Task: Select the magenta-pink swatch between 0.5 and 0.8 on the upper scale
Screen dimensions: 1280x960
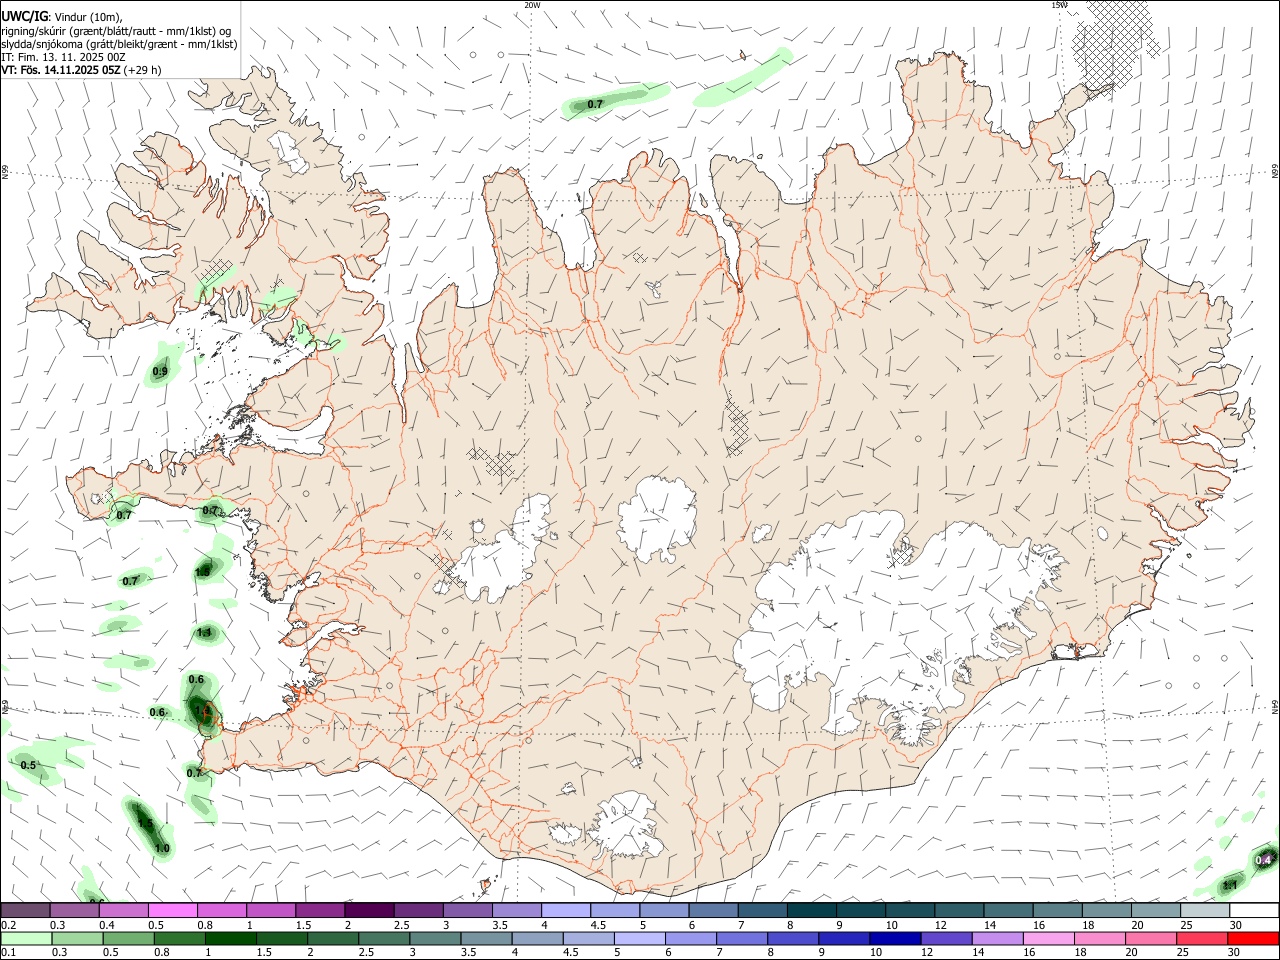Action: coord(173,911)
